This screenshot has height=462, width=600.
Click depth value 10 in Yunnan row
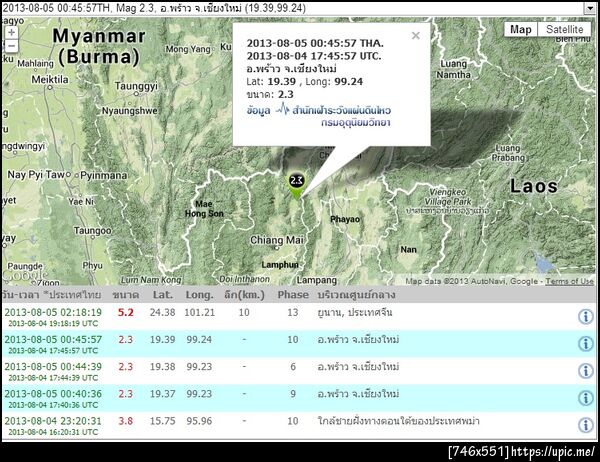[244, 312]
